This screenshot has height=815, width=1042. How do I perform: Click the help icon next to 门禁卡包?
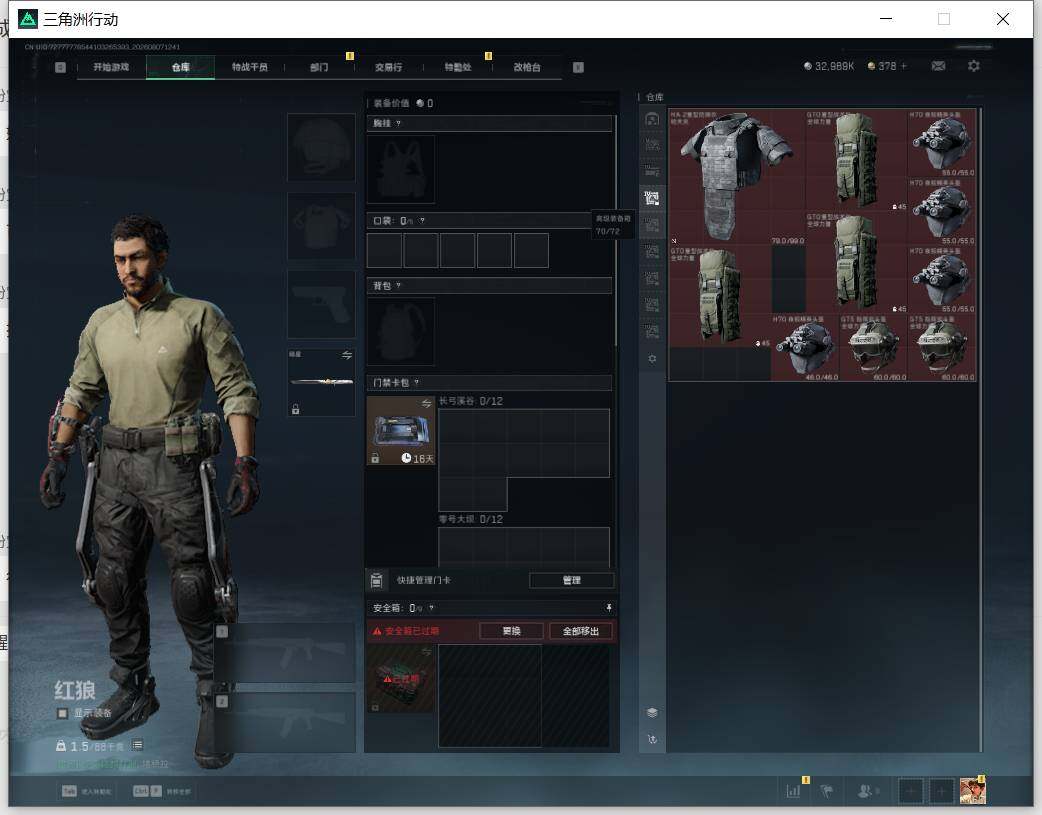point(417,383)
